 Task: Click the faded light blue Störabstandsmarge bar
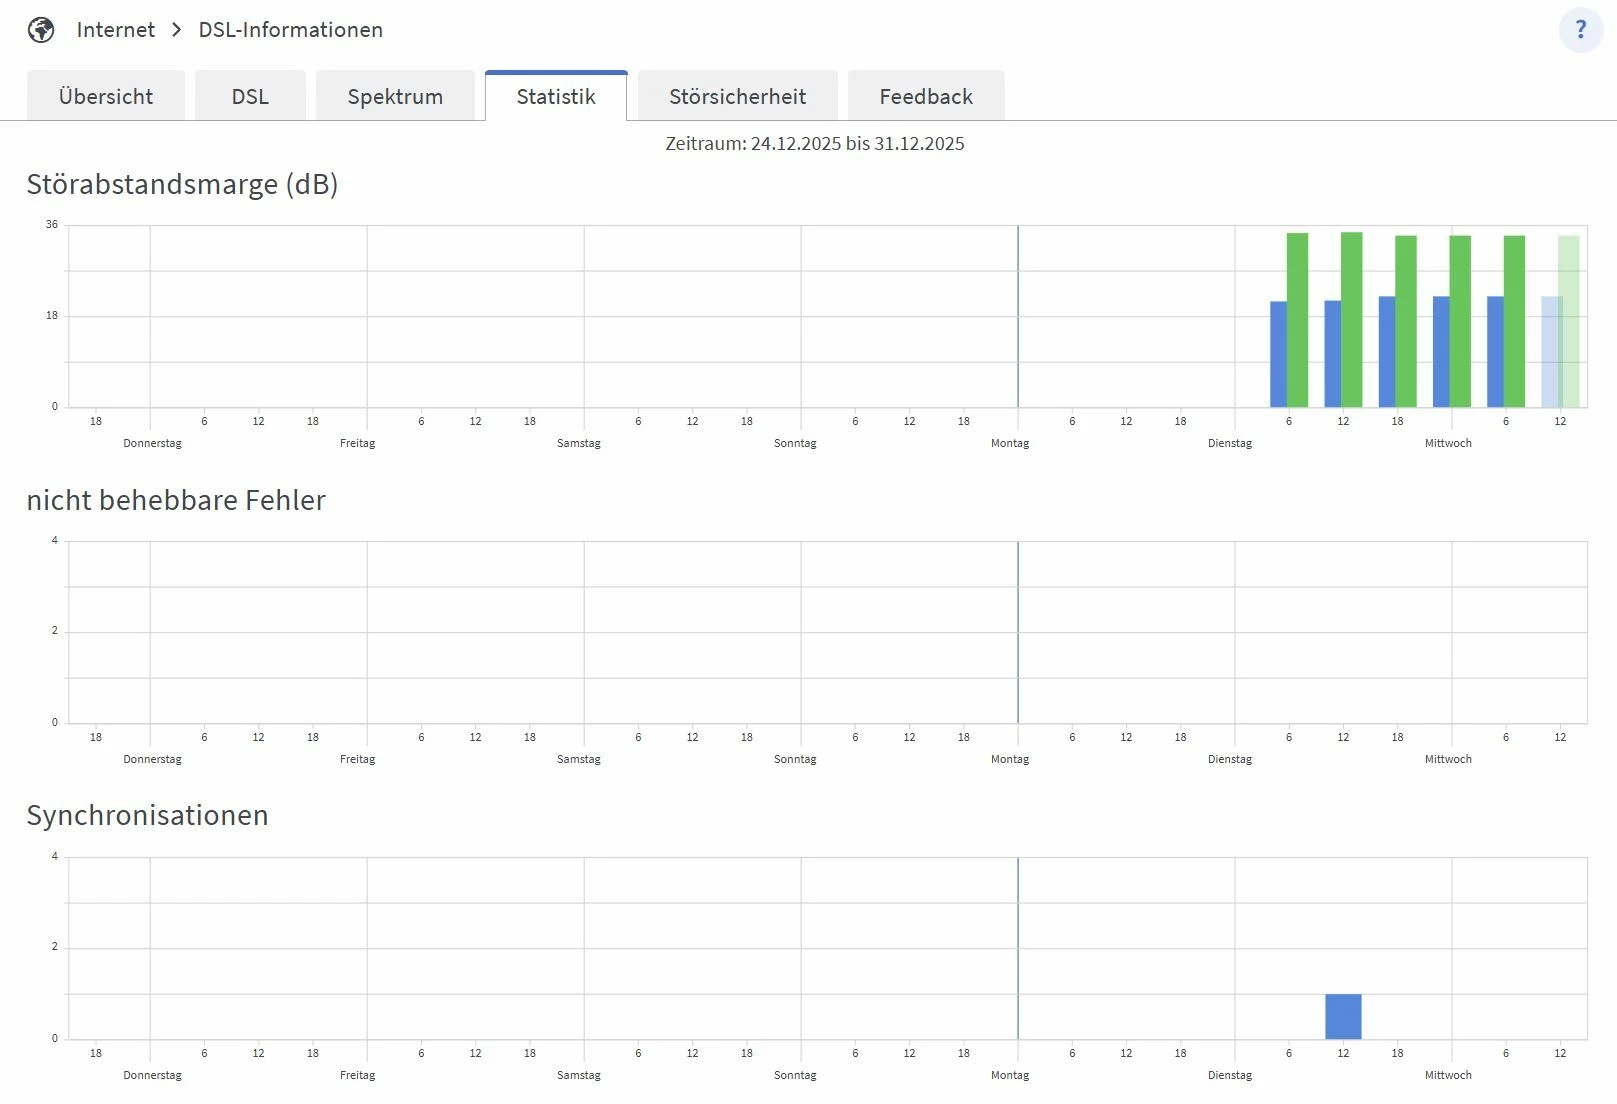(1550, 352)
